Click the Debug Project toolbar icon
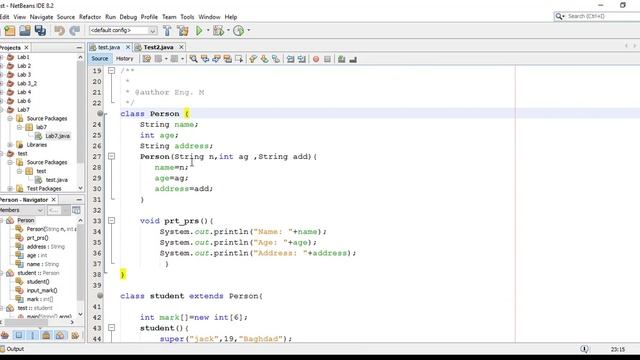Viewport: 640px width, 360px height. [x=218, y=31]
